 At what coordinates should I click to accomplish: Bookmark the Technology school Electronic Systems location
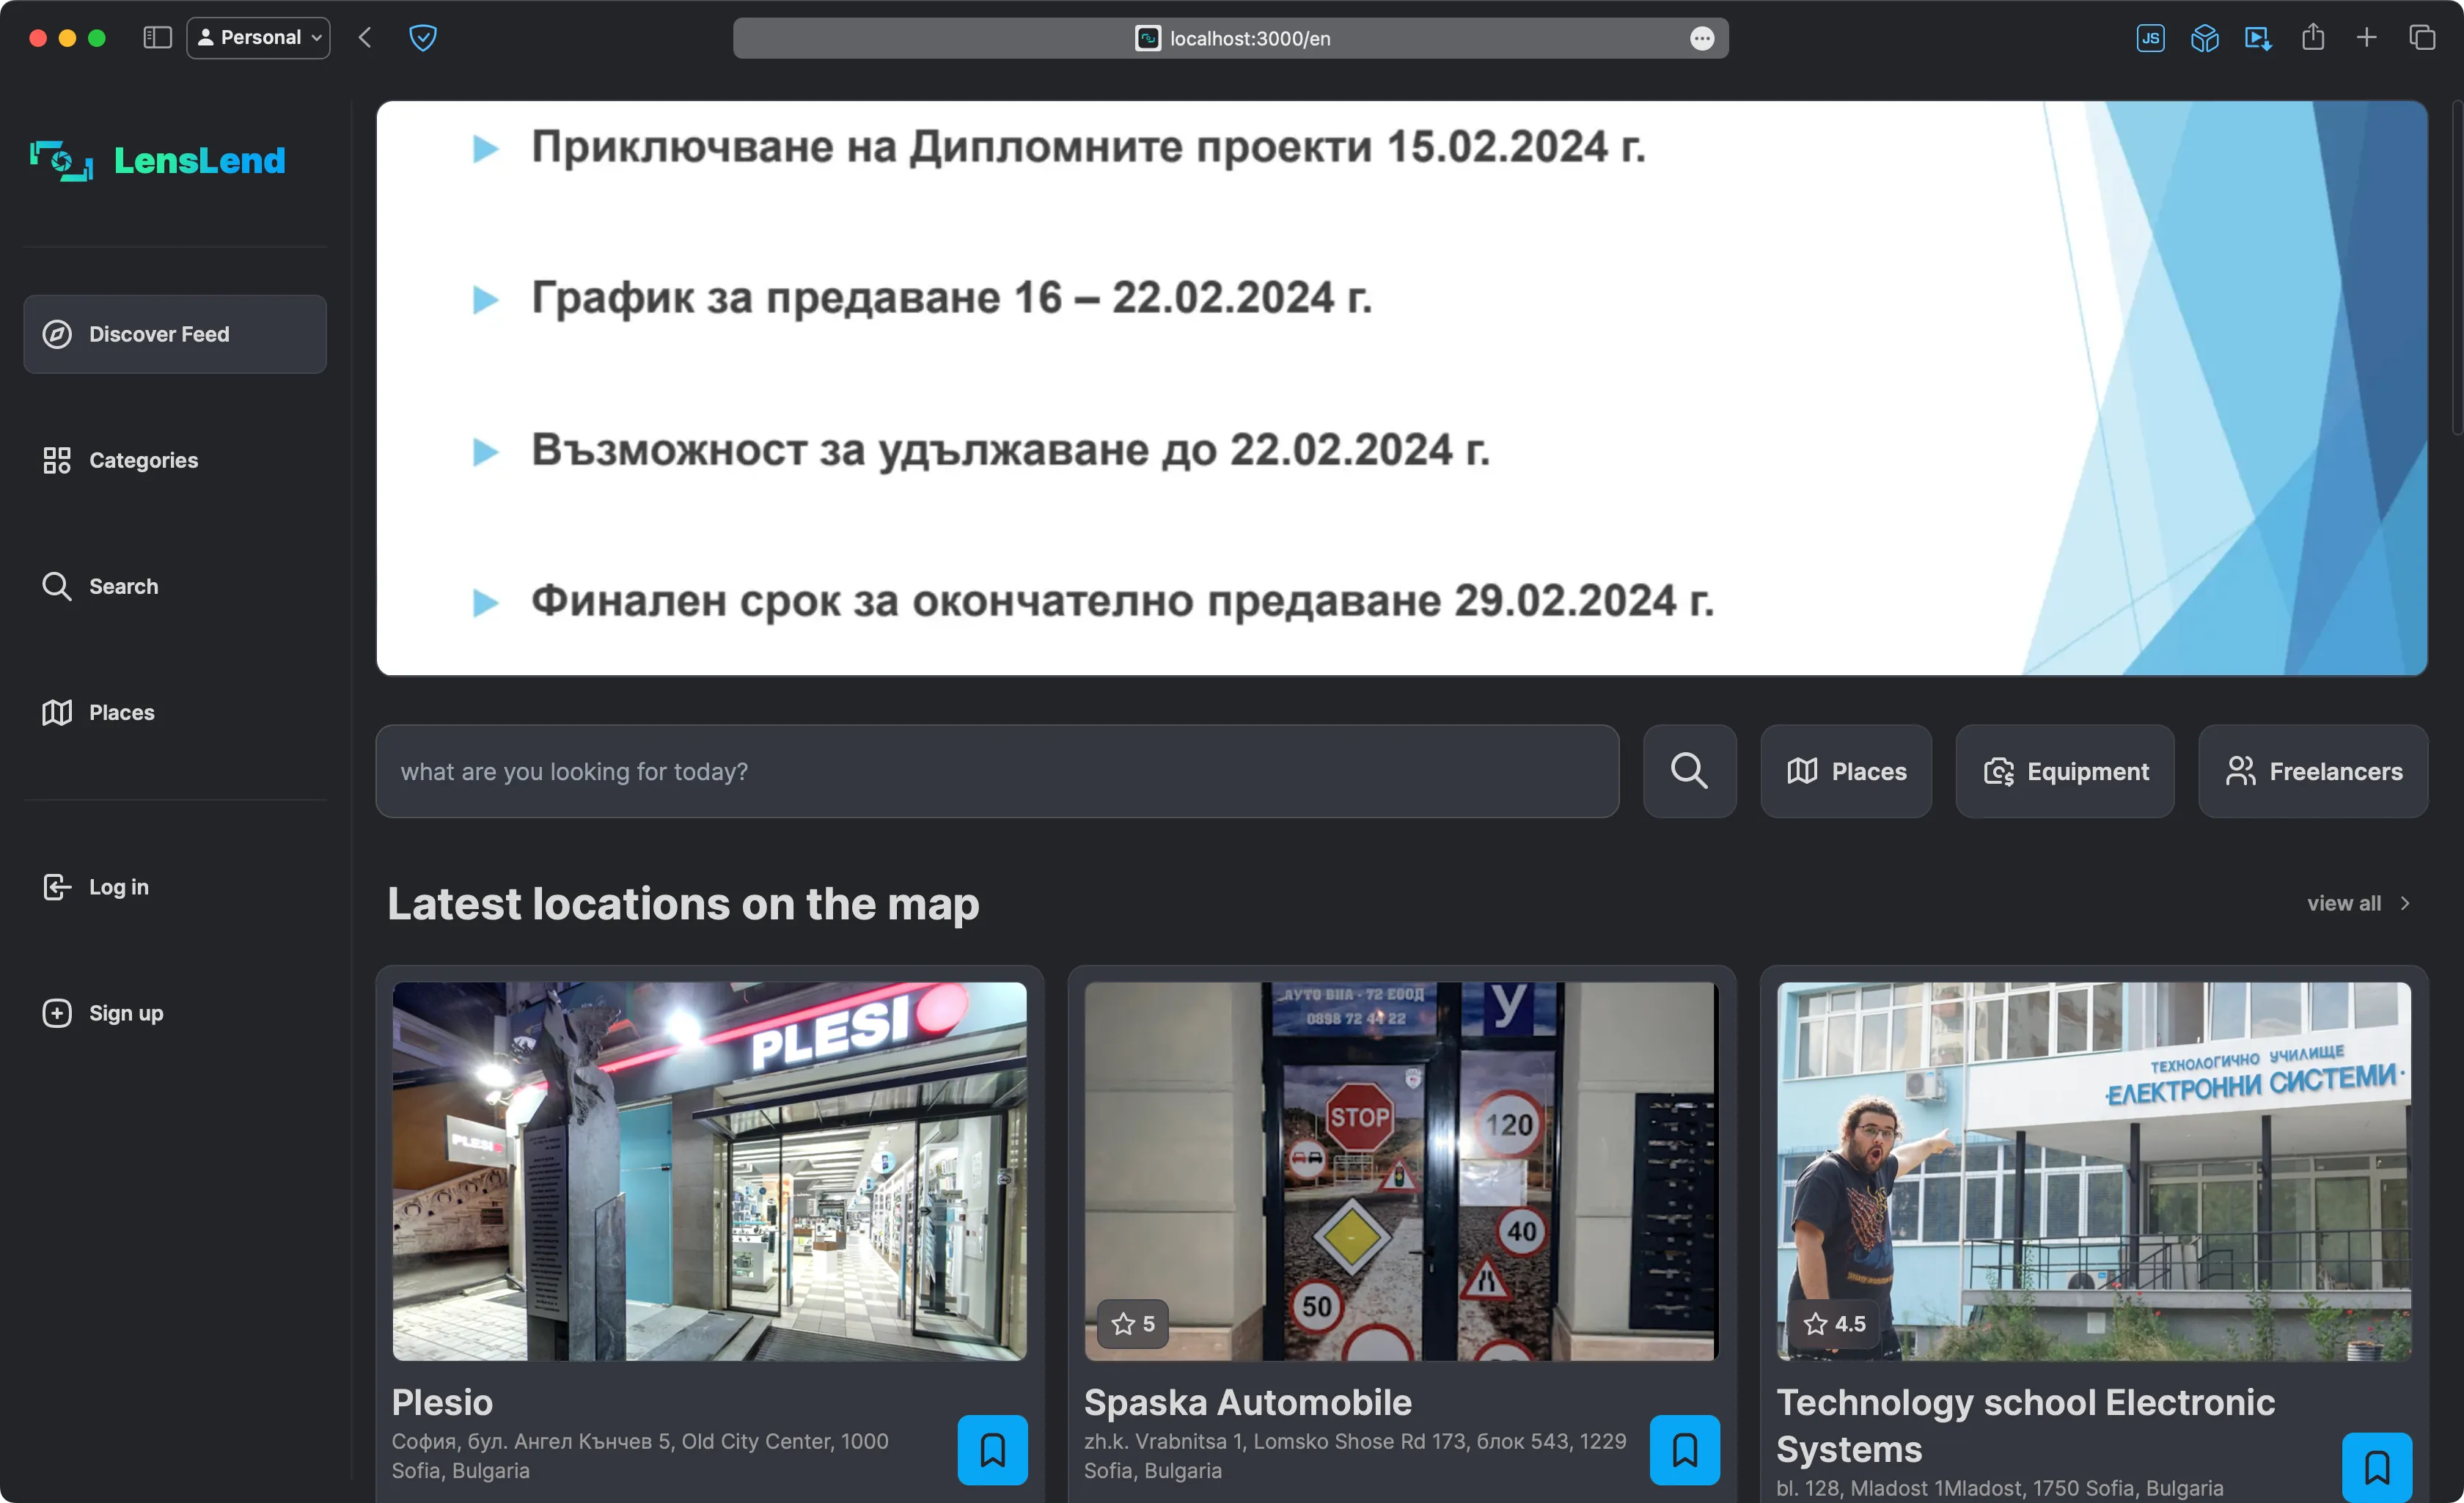coord(2376,1467)
